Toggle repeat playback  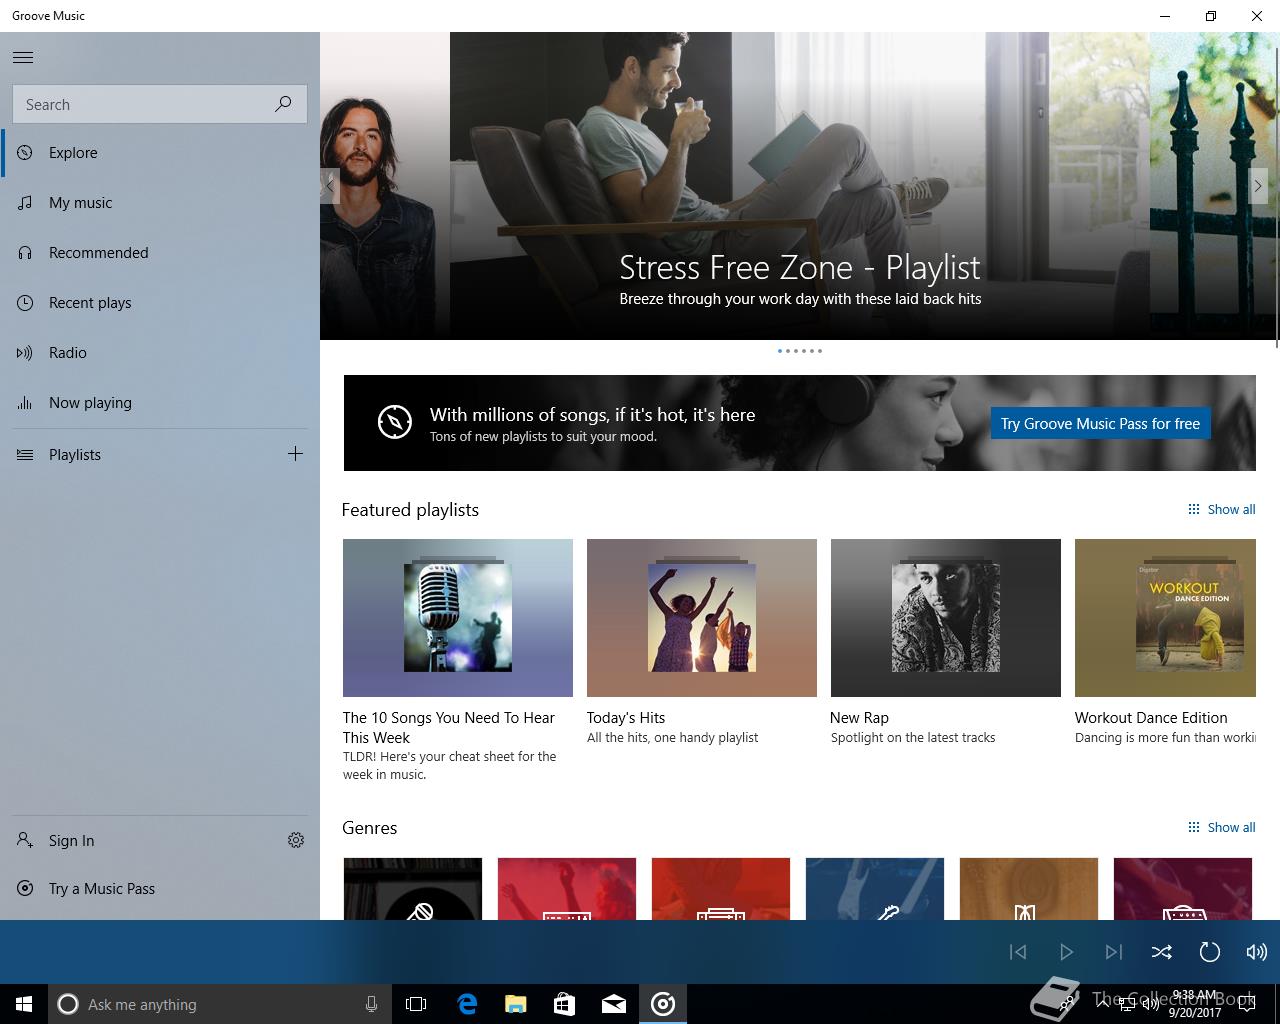pos(1210,952)
